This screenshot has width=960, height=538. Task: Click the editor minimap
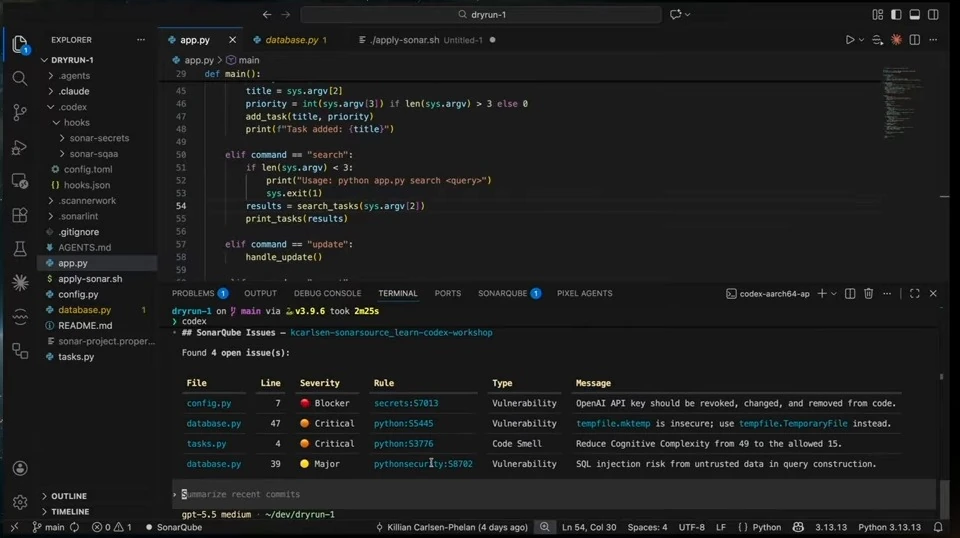point(903,102)
